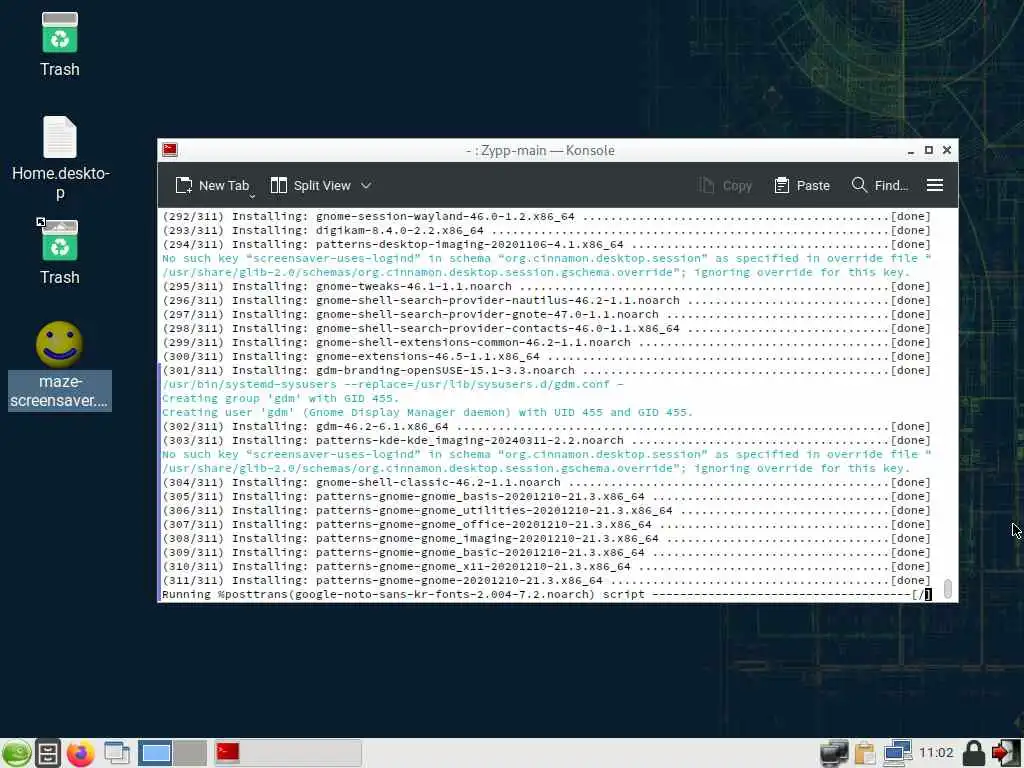Click line installing gnome-shell-classic-46.2-1.1.noarch
Screen dimensions: 1024x768
tap(546, 483)
